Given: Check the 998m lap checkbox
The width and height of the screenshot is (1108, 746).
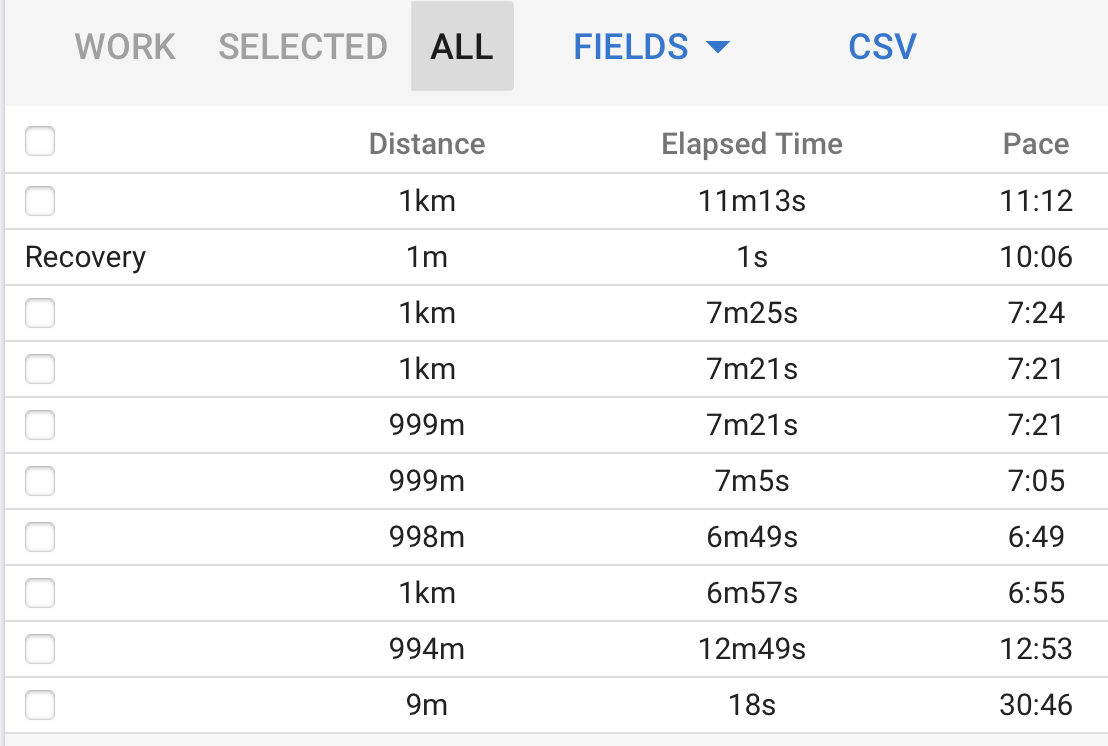Looking at the screenshot, I should 40,537.
